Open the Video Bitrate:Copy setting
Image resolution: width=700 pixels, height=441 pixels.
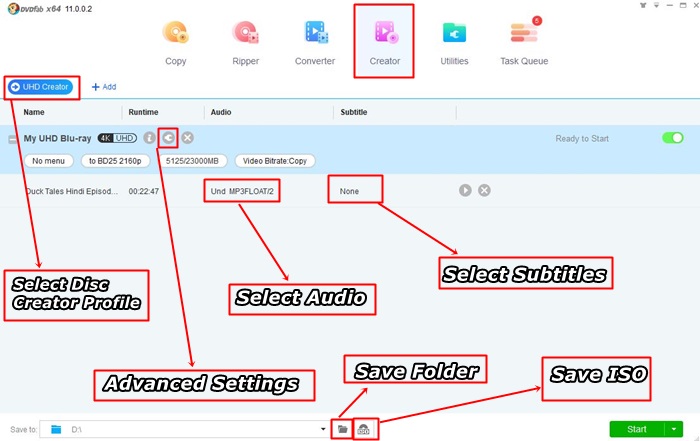(275, 161)
